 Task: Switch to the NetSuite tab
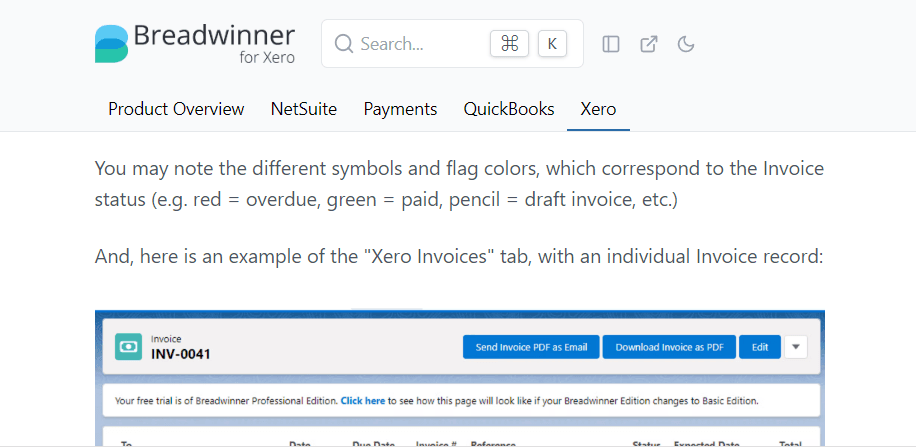pyautogui.click(x=303, y=109)
